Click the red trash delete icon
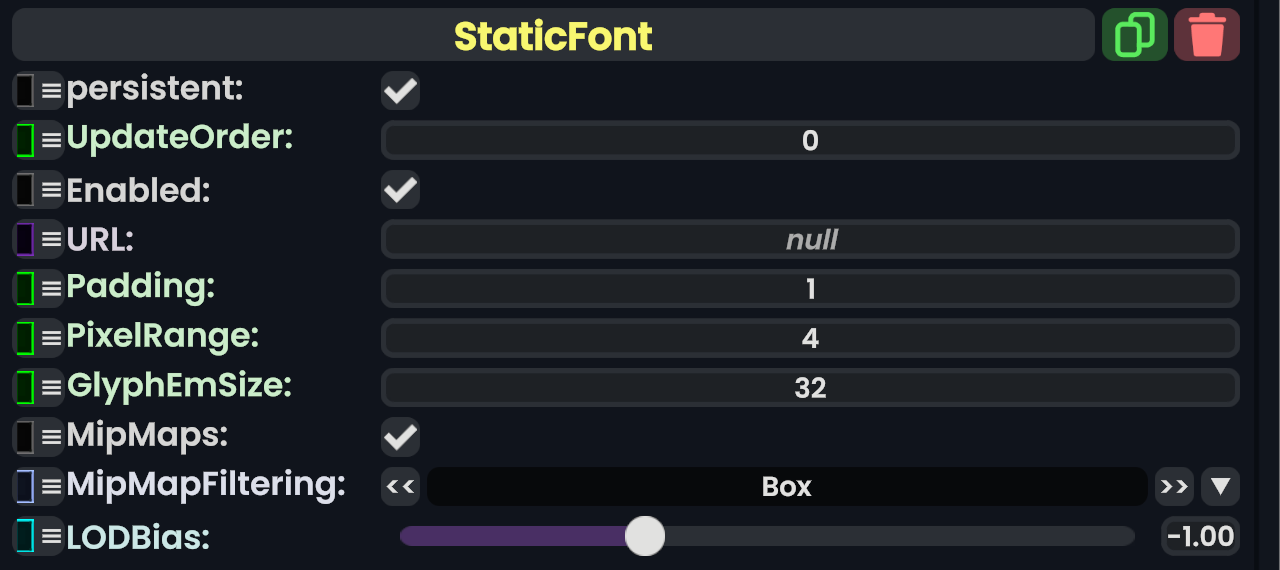The height and width of the screenshot is (570, 1280). [1207, 35]
